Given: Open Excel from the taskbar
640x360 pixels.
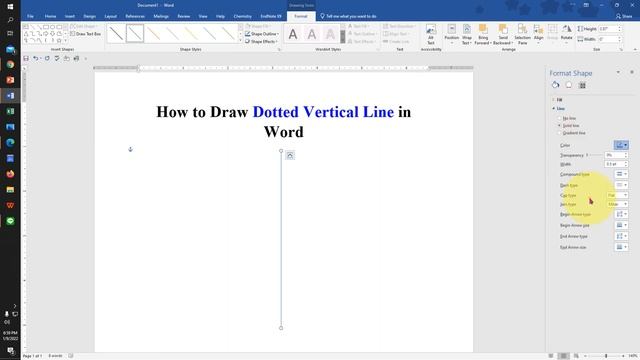Looking at the screenshot, I should coord(10,111).
